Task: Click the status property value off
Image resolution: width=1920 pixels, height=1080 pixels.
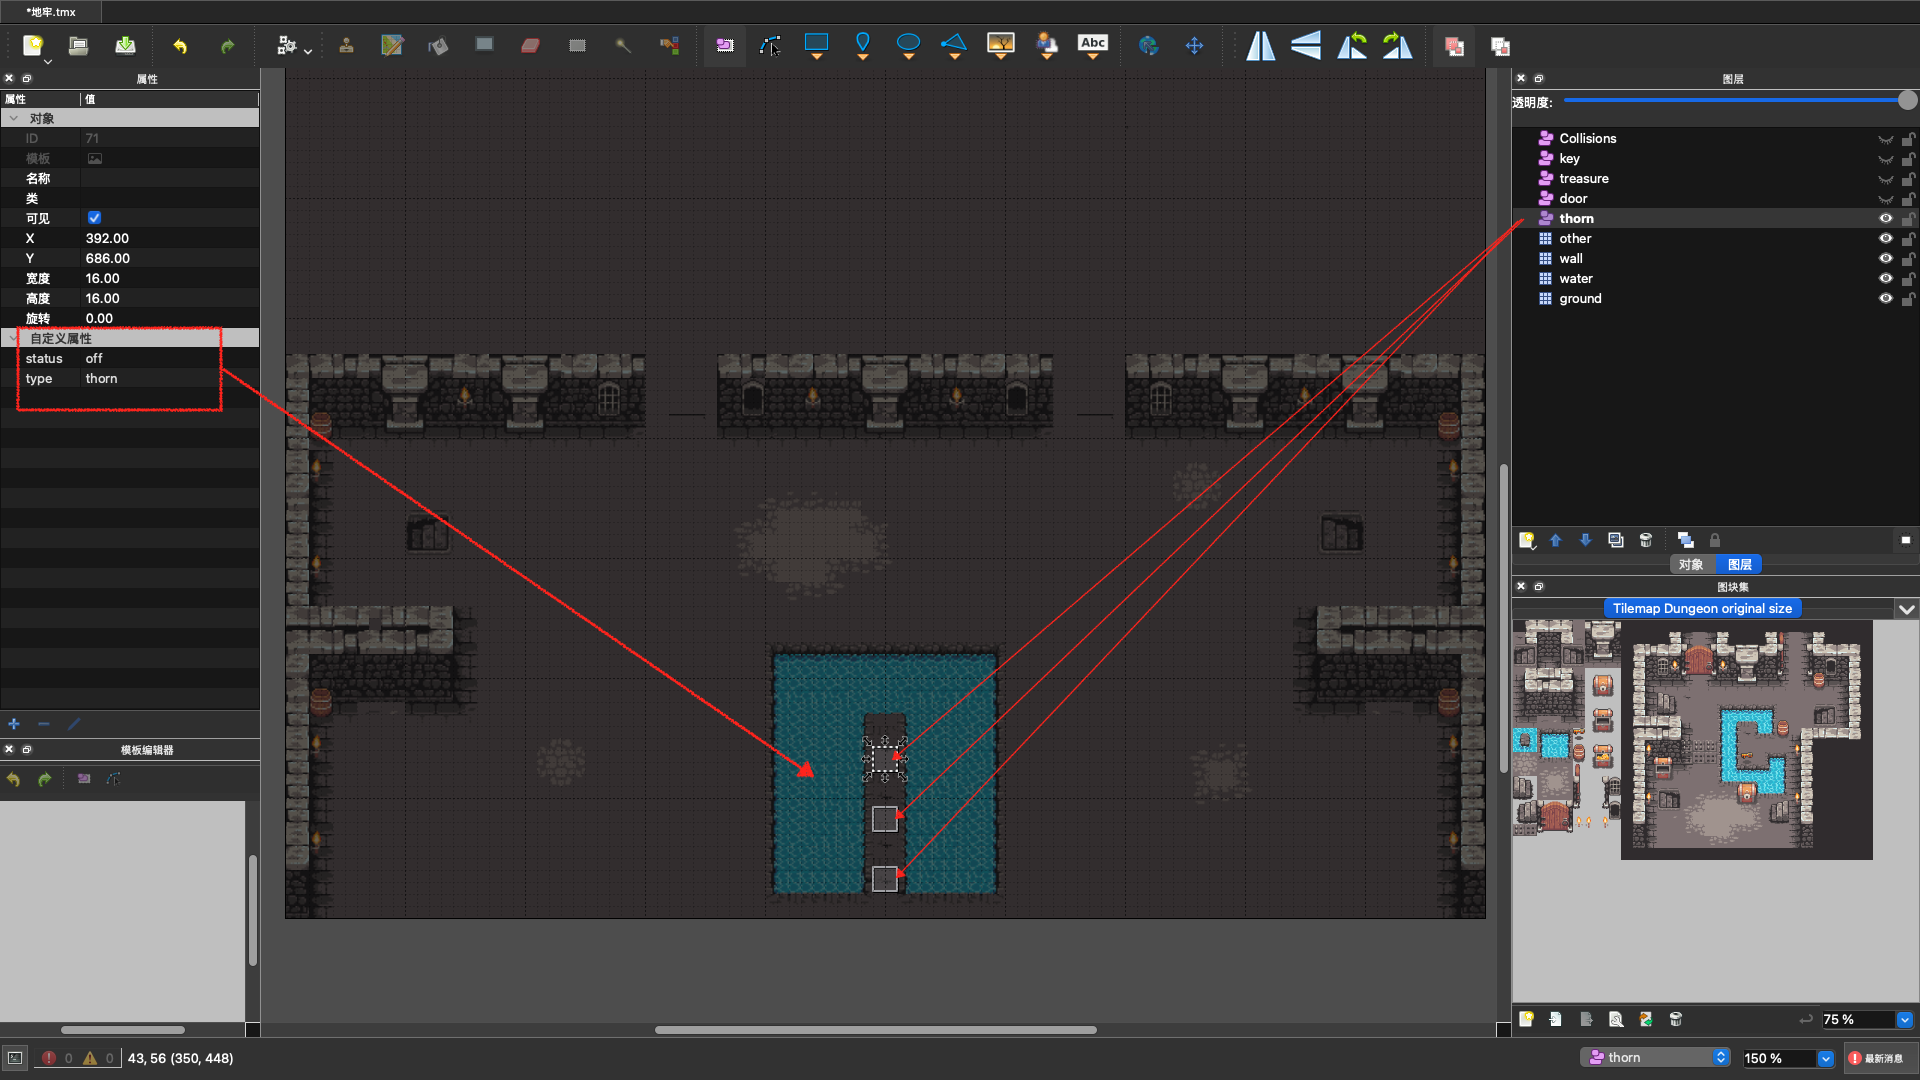Action: point(170,358)
